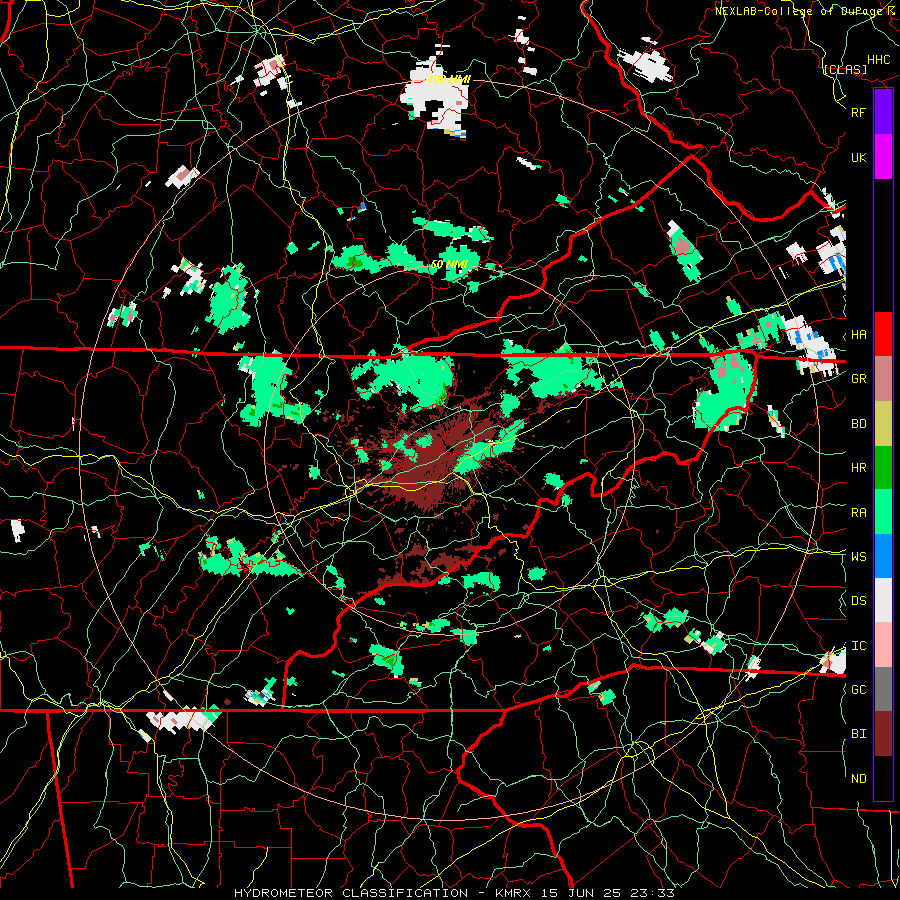Click the 100 NMI range ring label
This screenshot has width=900, height=900.
pyautogui.click(x=449, y=79)
